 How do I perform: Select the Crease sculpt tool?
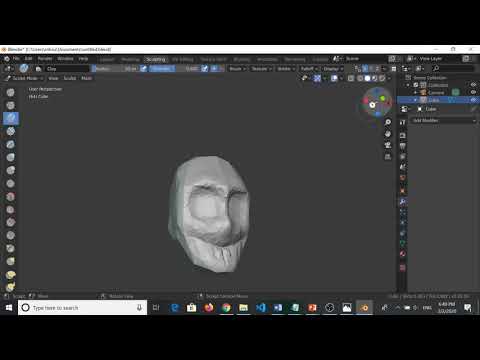(11, 183)
